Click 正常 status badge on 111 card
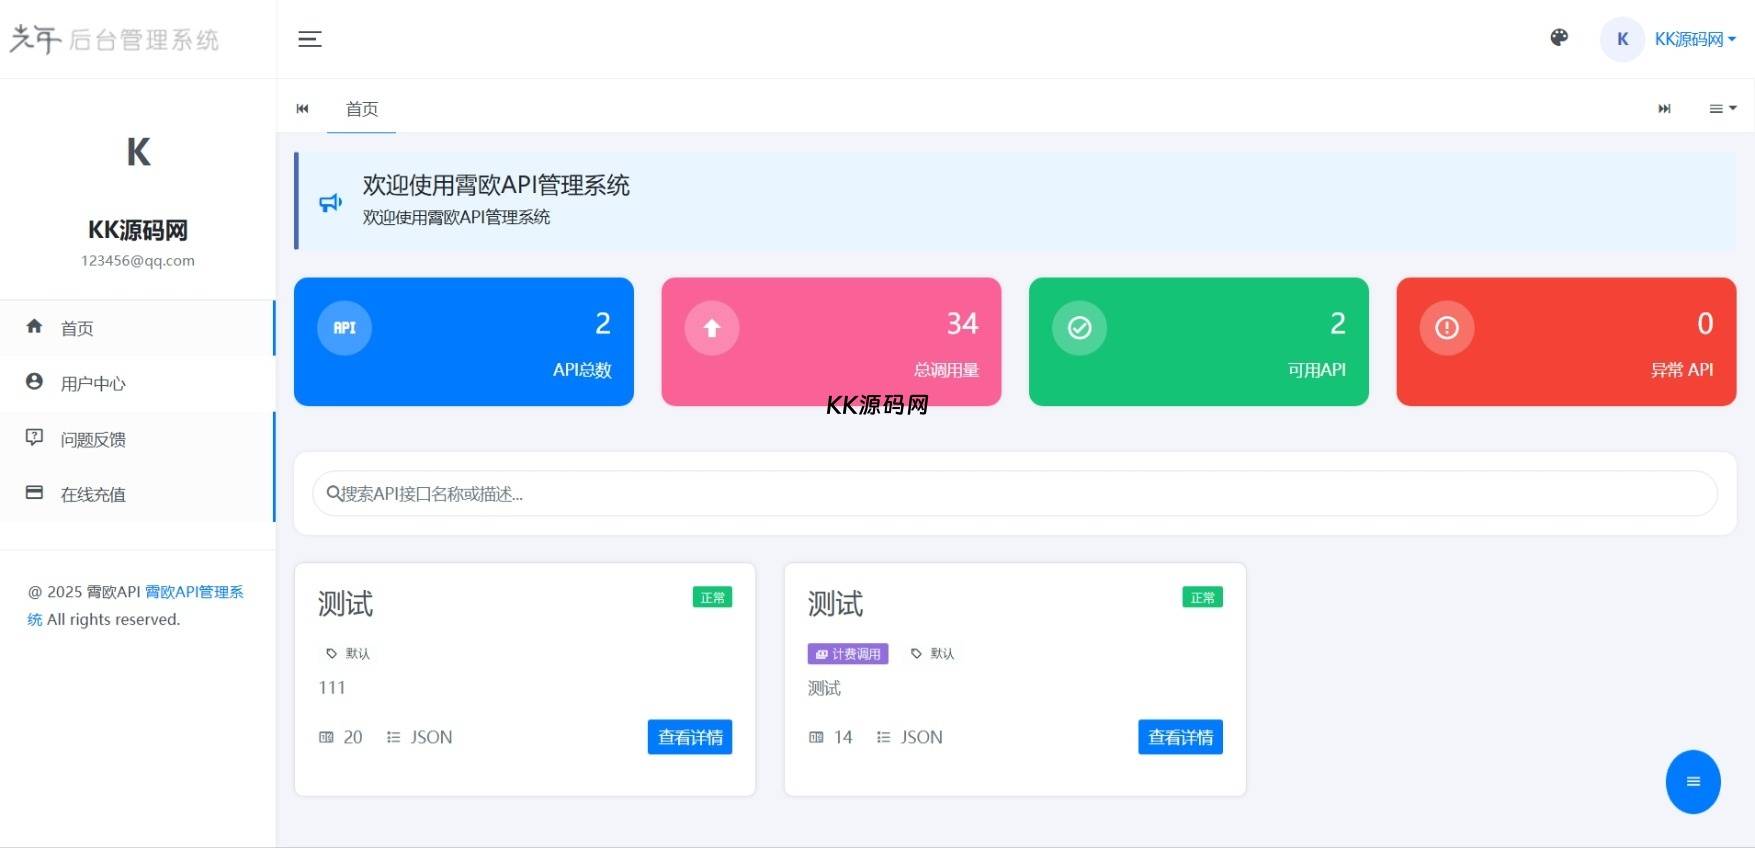Viewport: 1755px width, 848px height. coord(713,597)
